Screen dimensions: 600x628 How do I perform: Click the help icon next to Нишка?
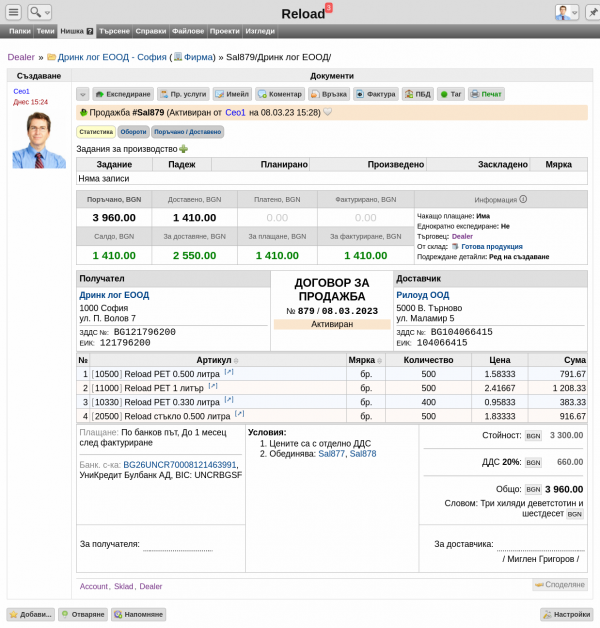tap(90, 31)
